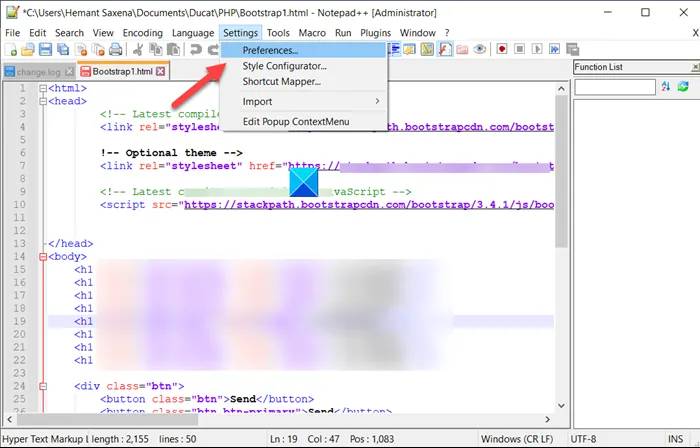The width and height of the screenshot is (700, 448).
Task: Toggle the eye Monitoring toolbar icon
Action: coord(479,49)
